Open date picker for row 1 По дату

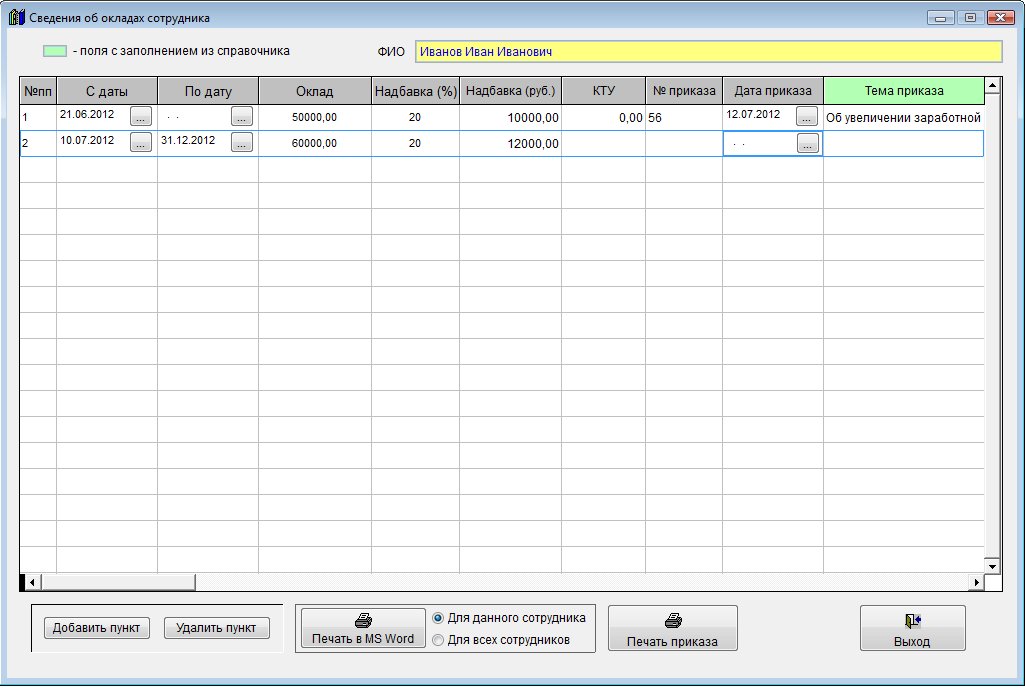click(242, 116)
